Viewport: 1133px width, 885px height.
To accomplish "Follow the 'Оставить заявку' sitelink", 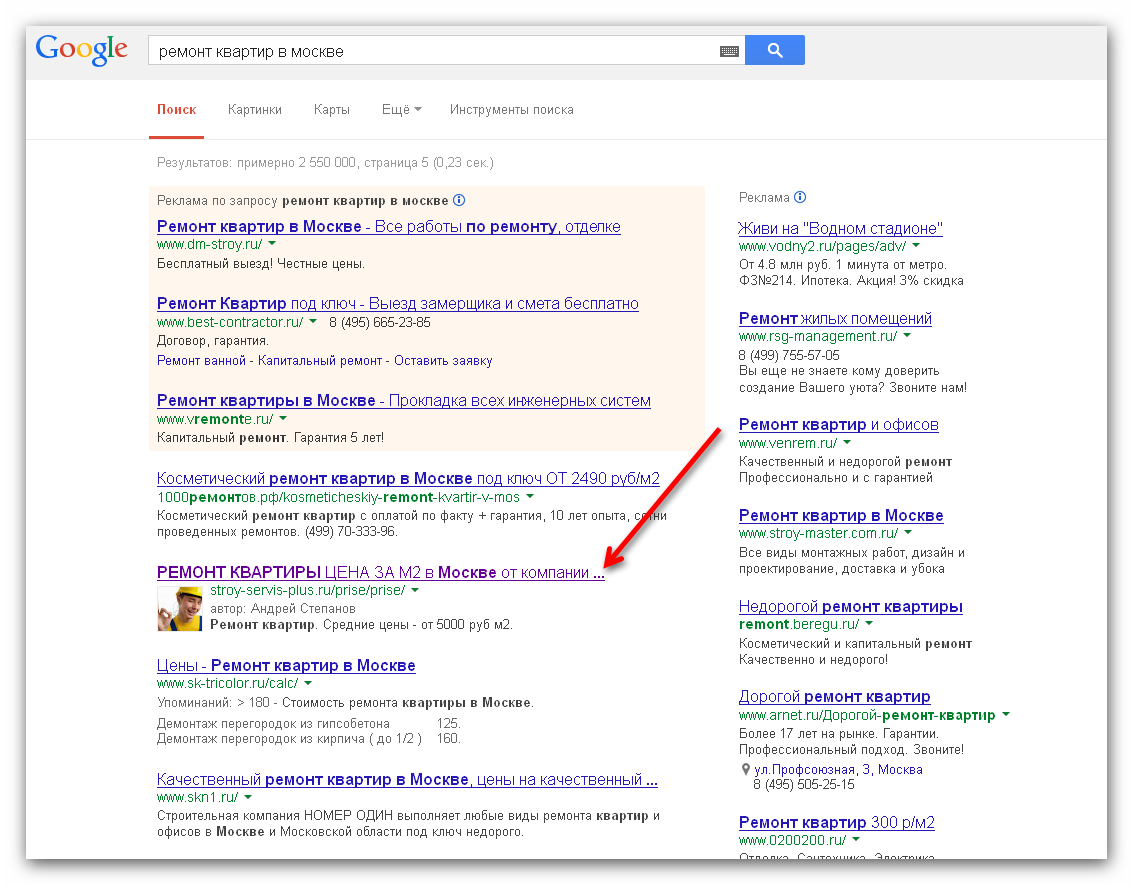I will point(443,361).
